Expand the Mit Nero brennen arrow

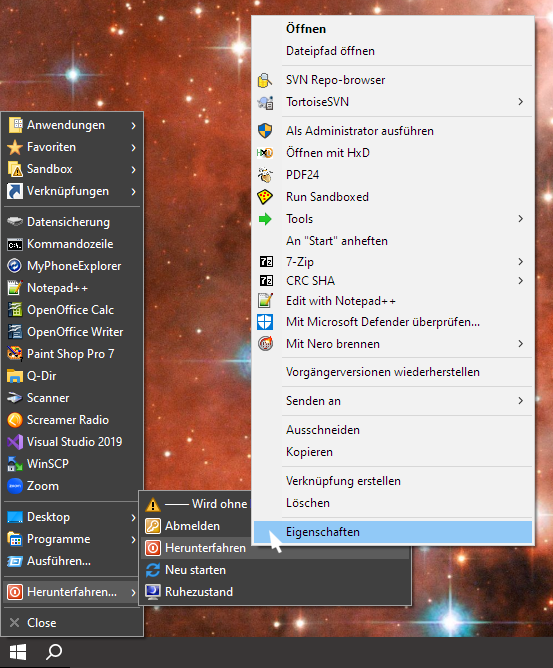[x=521, y=344]
